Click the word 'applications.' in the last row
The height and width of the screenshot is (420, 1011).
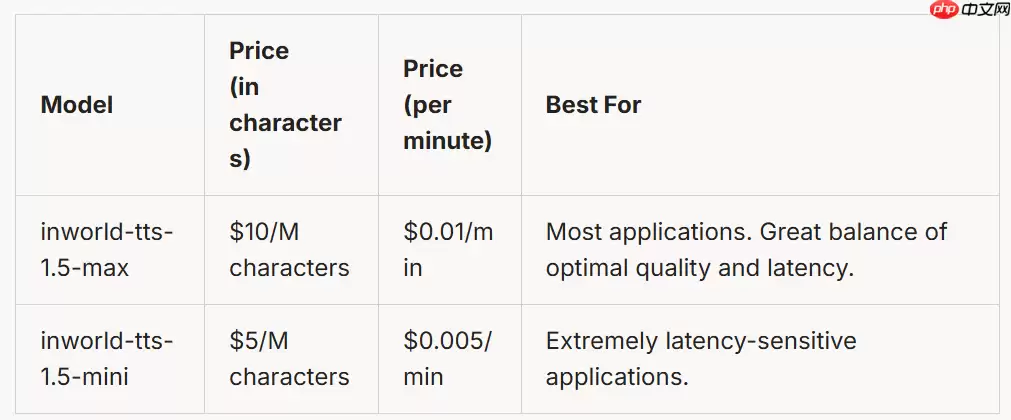pyautogui.click(x=617, y=377)
